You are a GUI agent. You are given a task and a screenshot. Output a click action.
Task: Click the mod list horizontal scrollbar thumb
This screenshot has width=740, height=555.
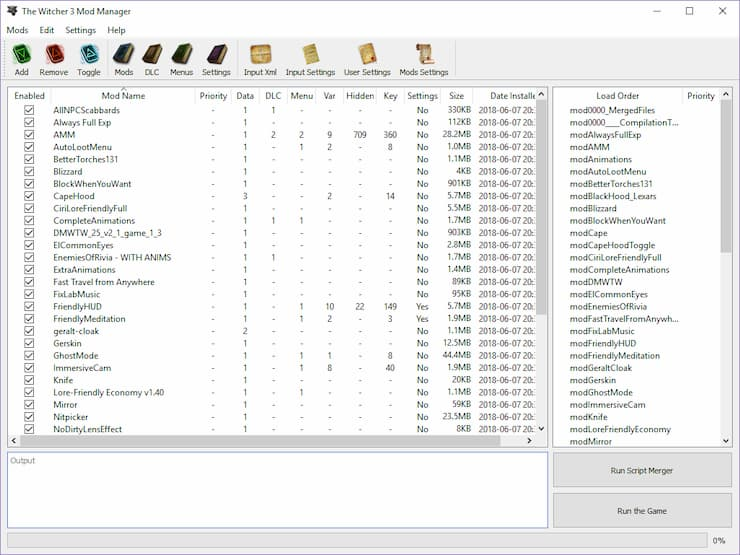click(x=260, y=440)
